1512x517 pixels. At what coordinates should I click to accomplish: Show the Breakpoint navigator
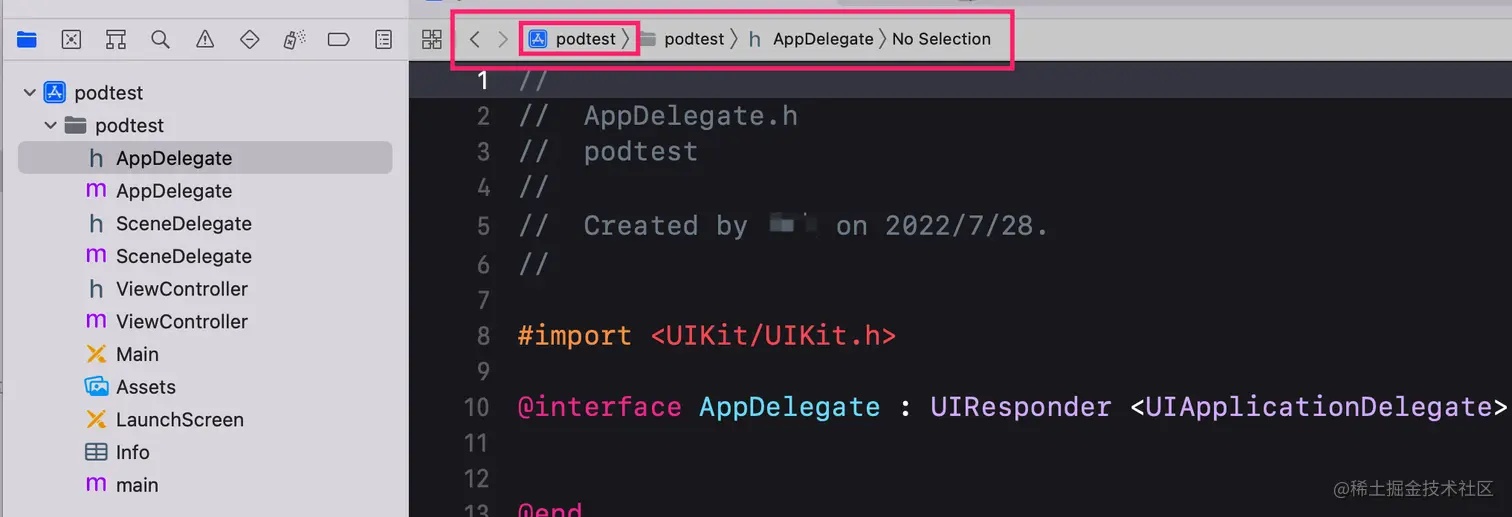(339, 40)
